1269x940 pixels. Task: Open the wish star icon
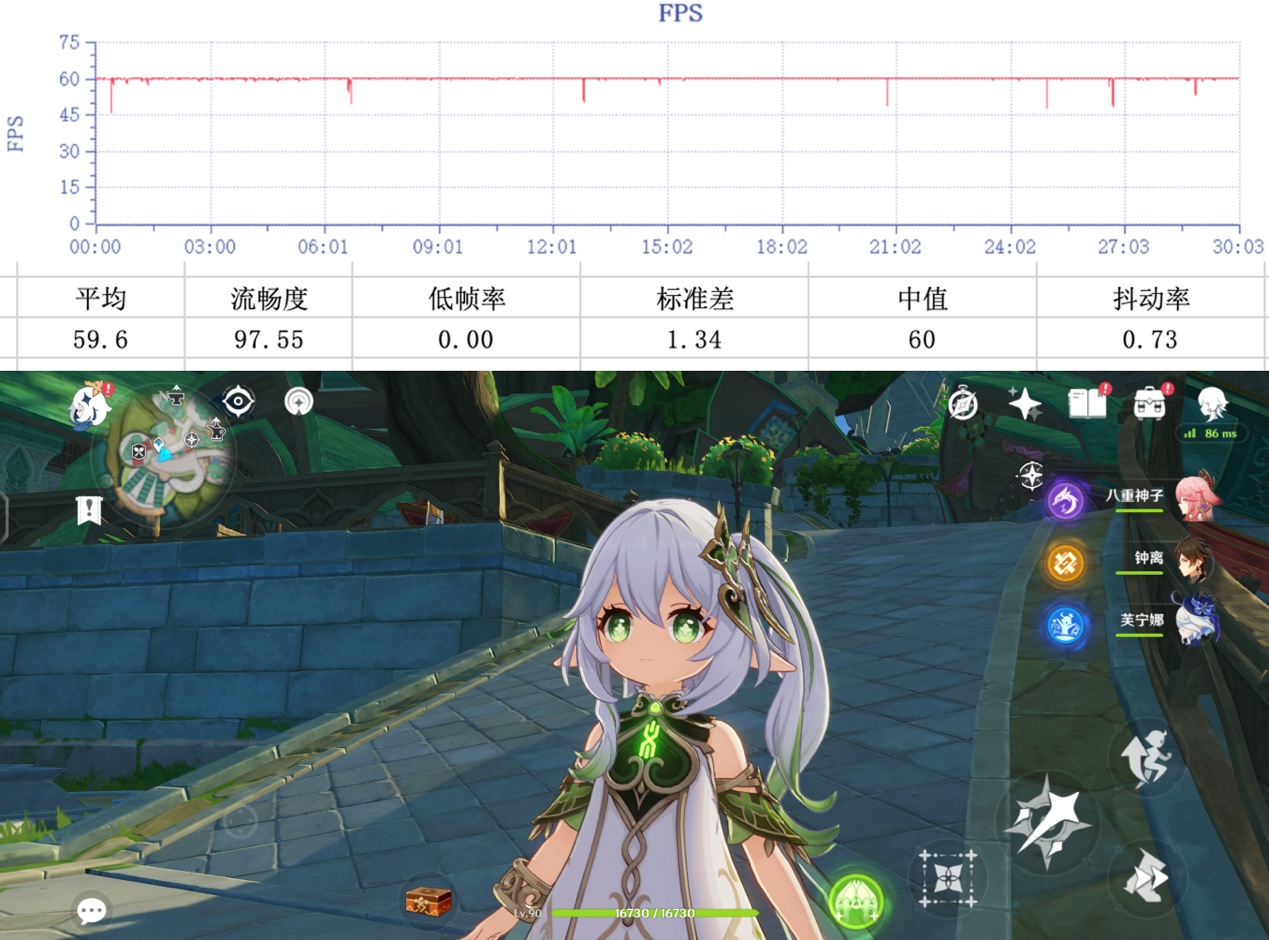point(1024,404)
